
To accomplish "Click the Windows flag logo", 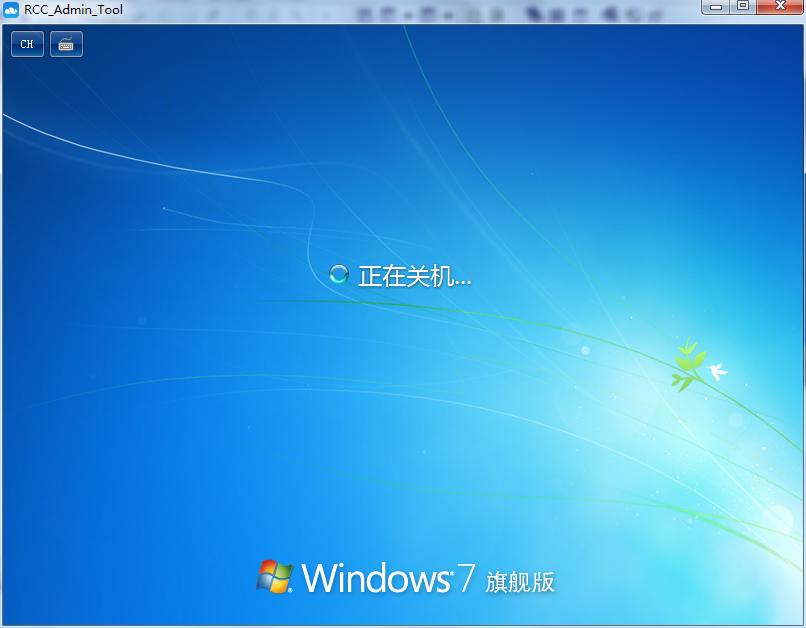I will click(274, 577).
